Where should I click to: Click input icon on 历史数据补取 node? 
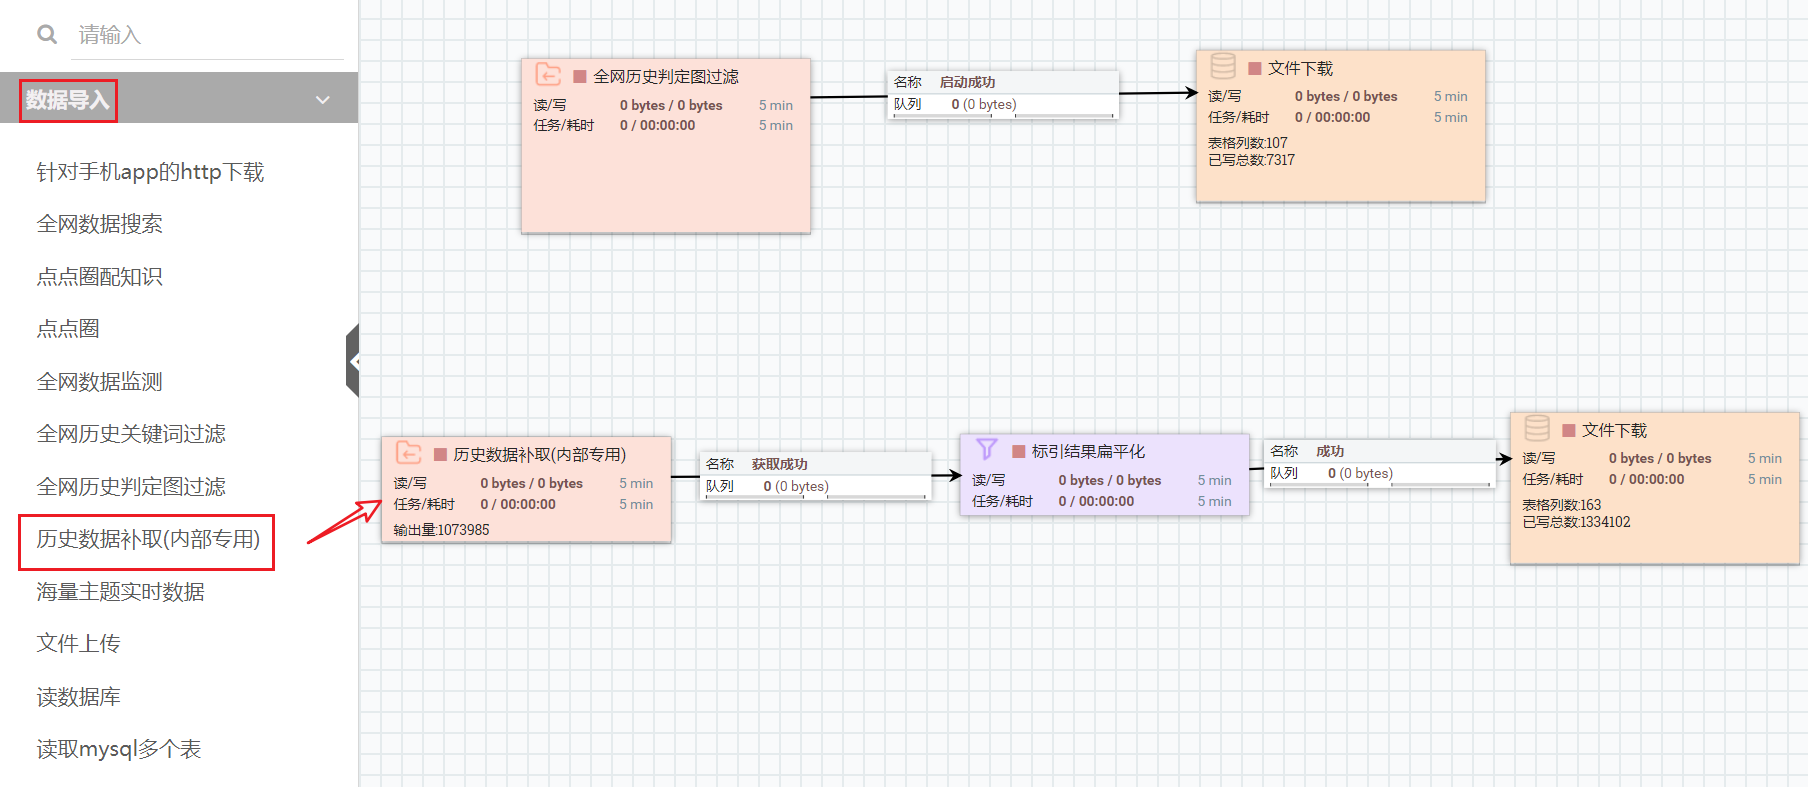(x=408, y=453)
